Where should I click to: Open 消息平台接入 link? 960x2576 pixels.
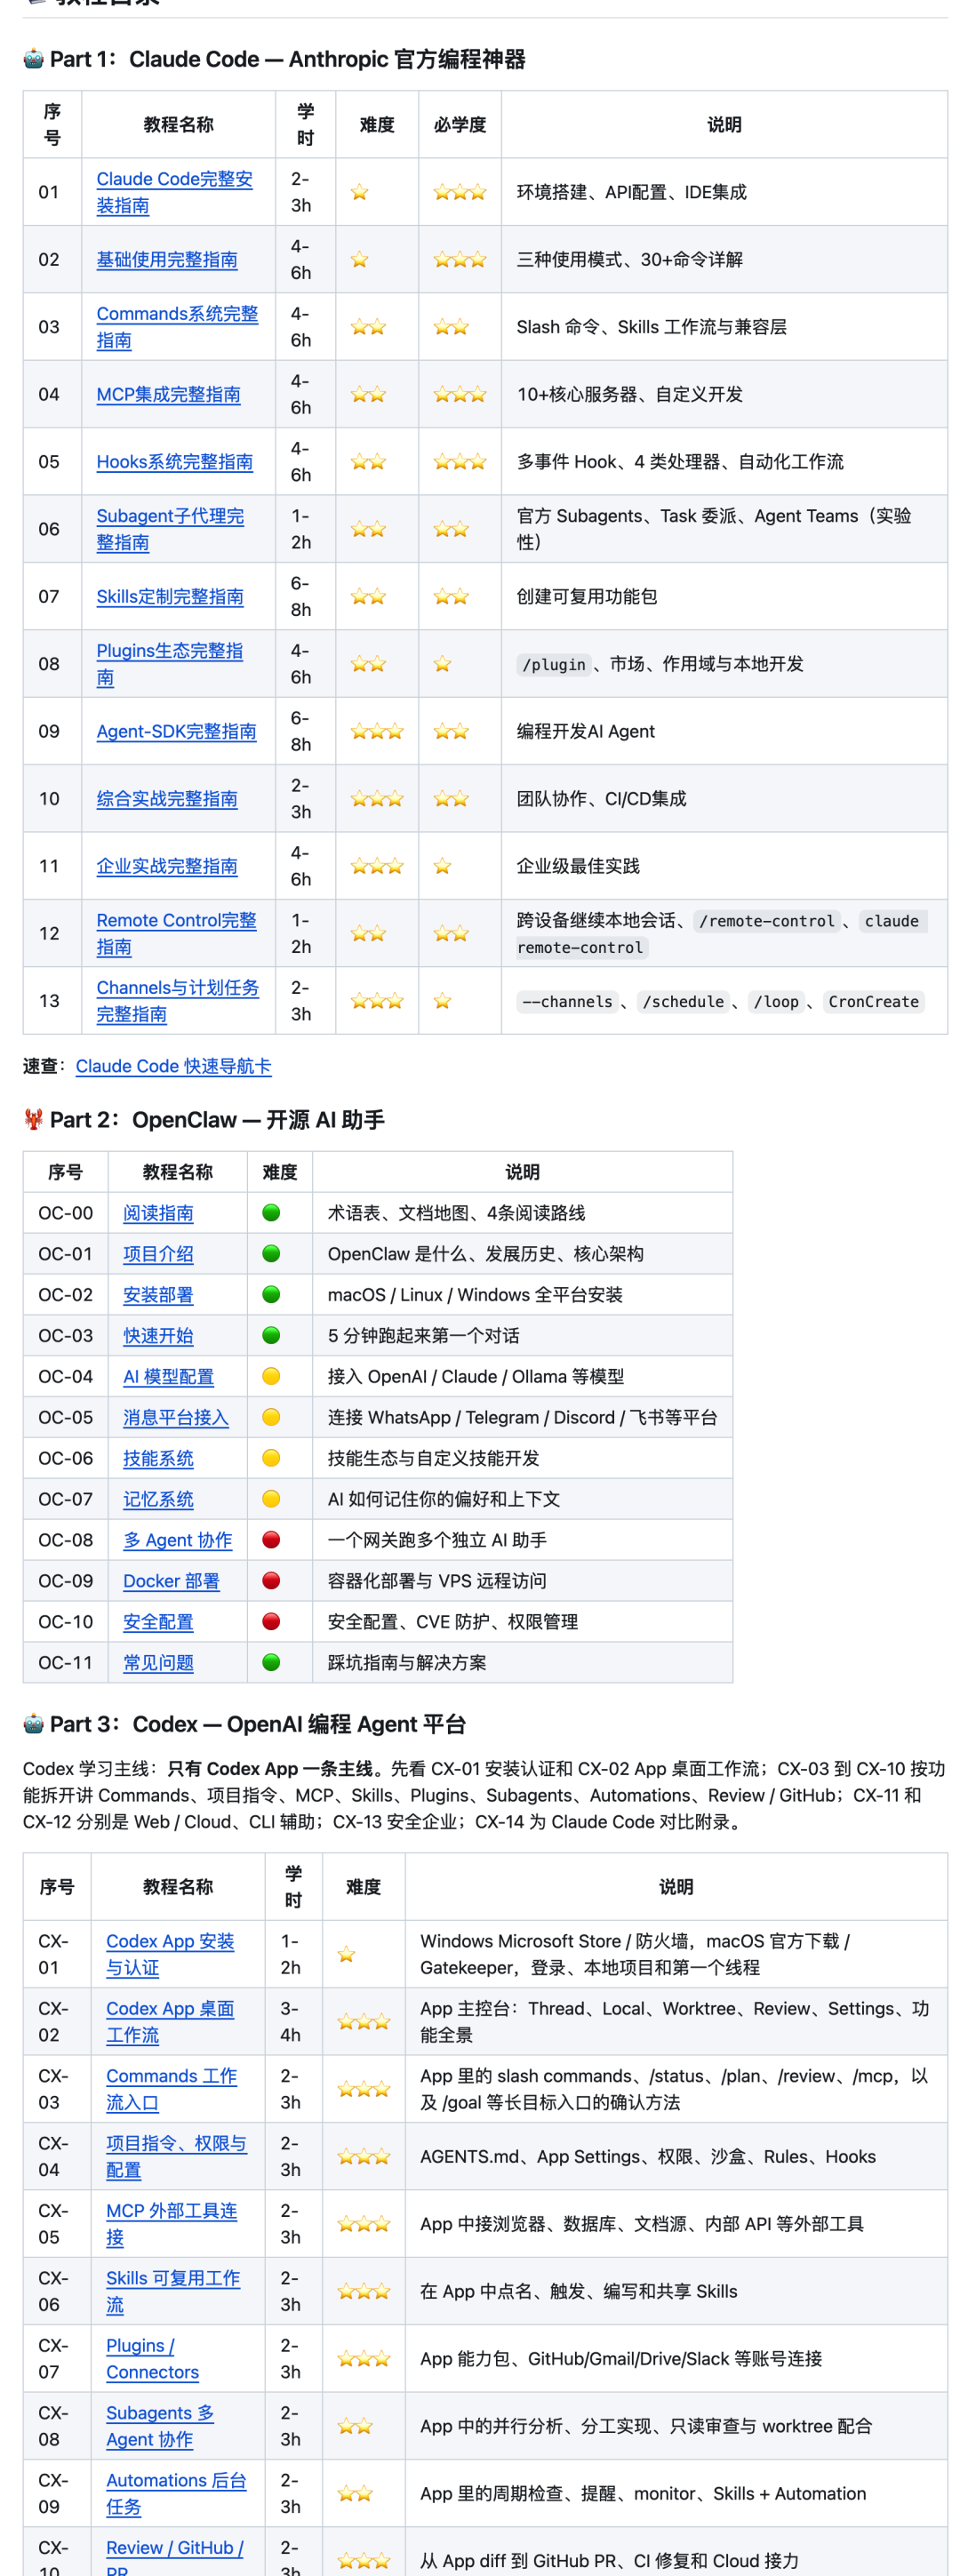click(x=176, y=1418)
